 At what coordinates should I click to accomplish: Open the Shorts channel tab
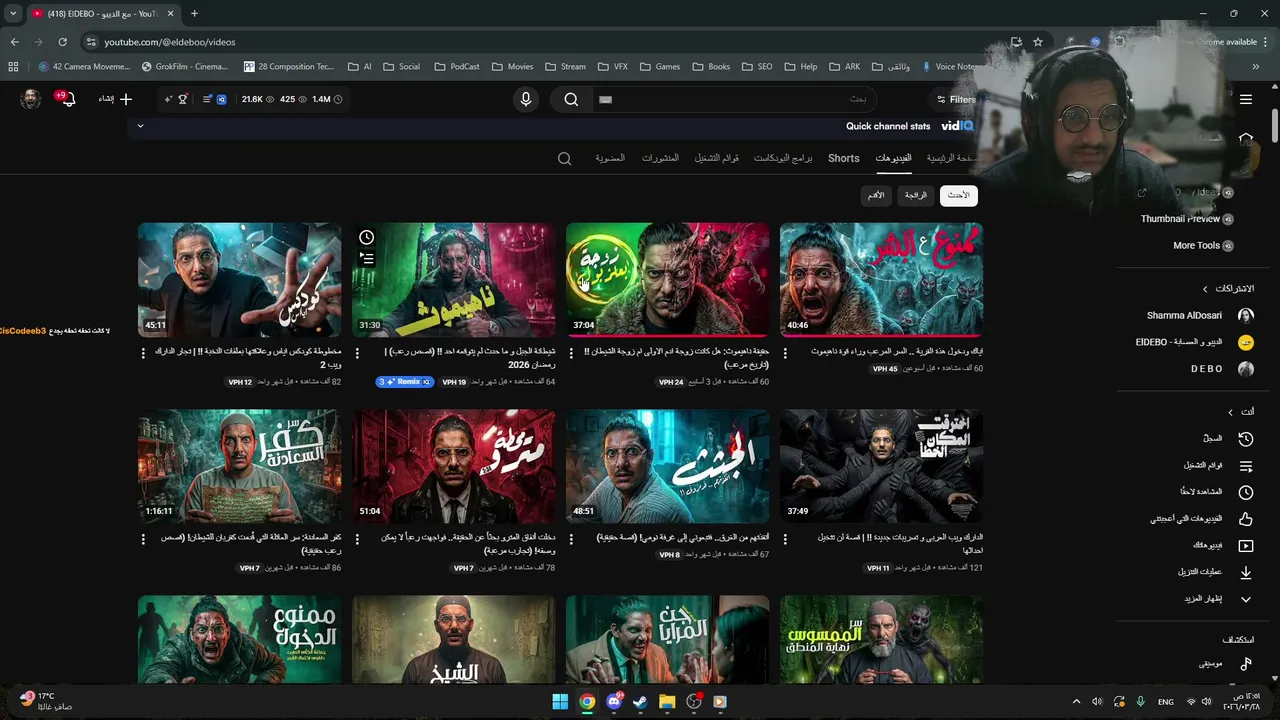(x=843, y=158)
